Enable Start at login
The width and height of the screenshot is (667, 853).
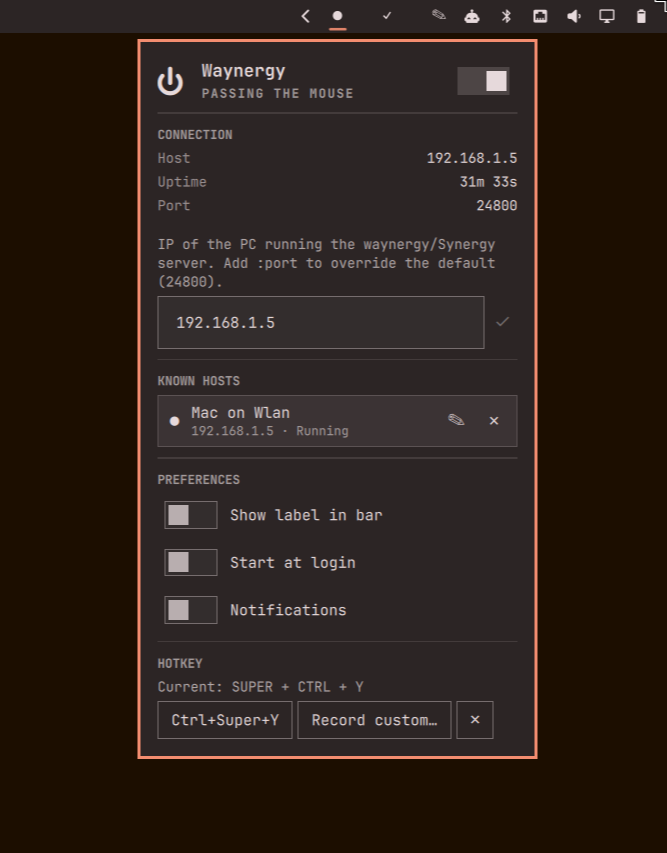191,562
